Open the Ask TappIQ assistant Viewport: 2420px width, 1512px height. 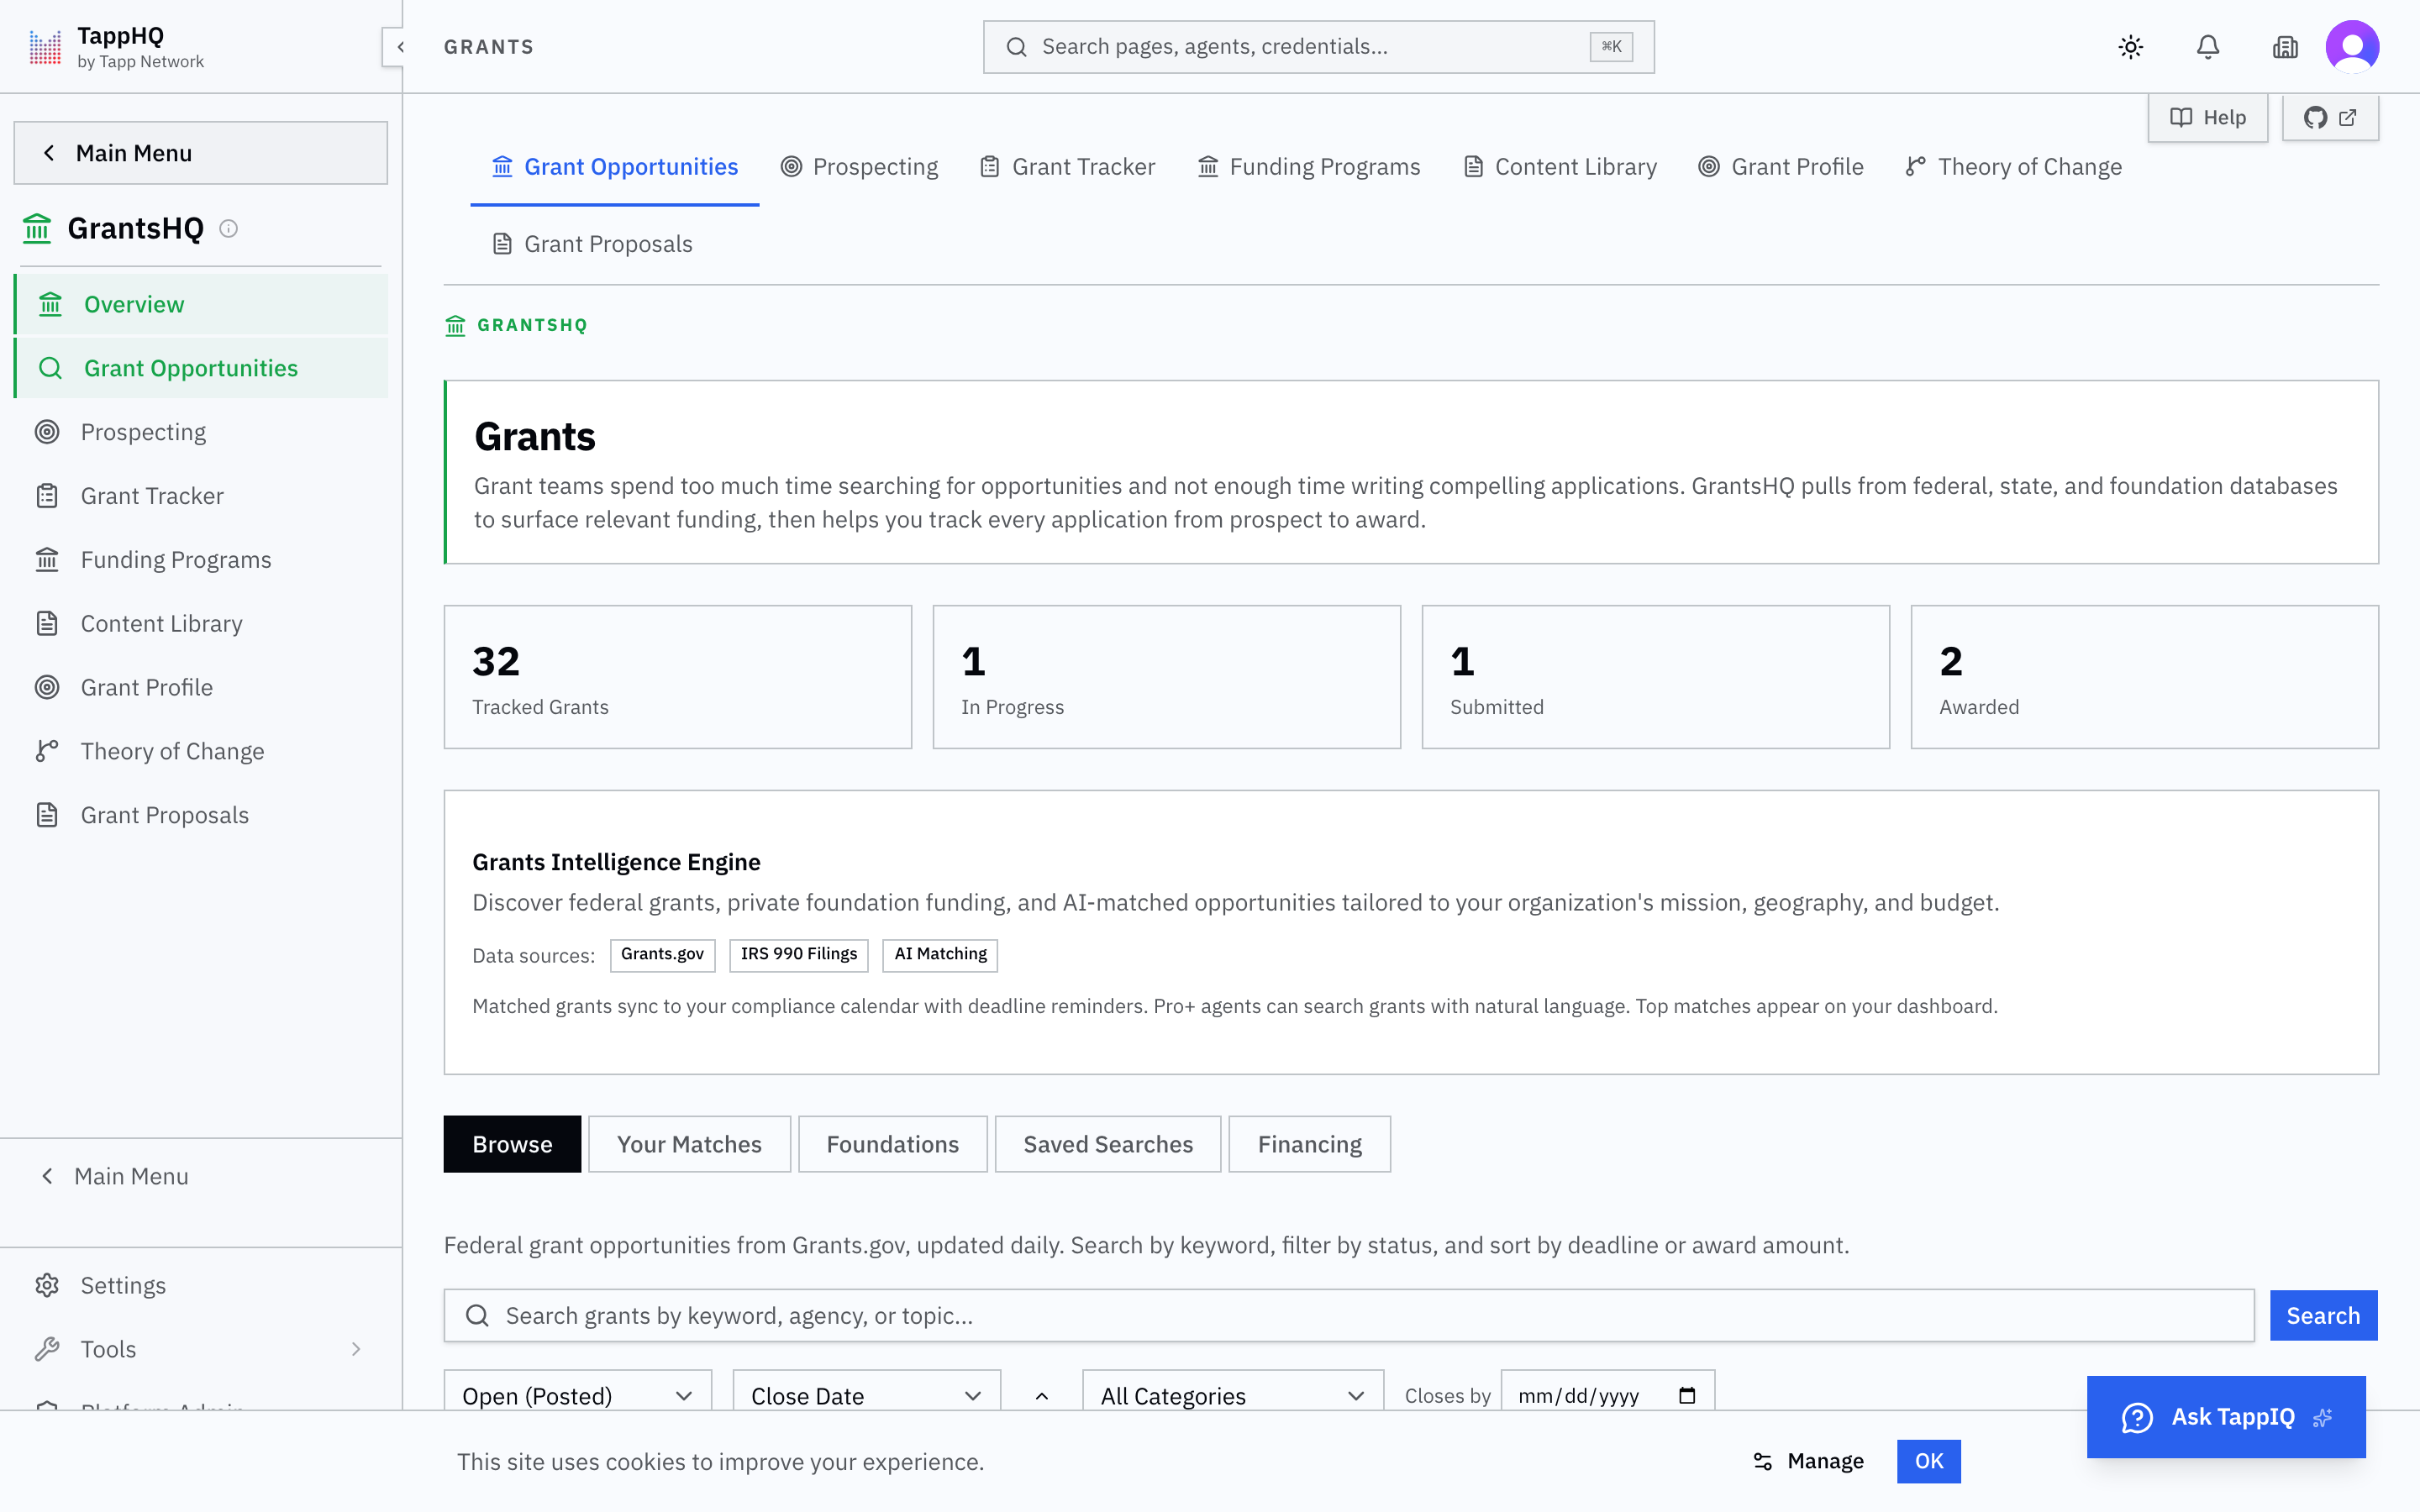(x=2226, y=1417)
